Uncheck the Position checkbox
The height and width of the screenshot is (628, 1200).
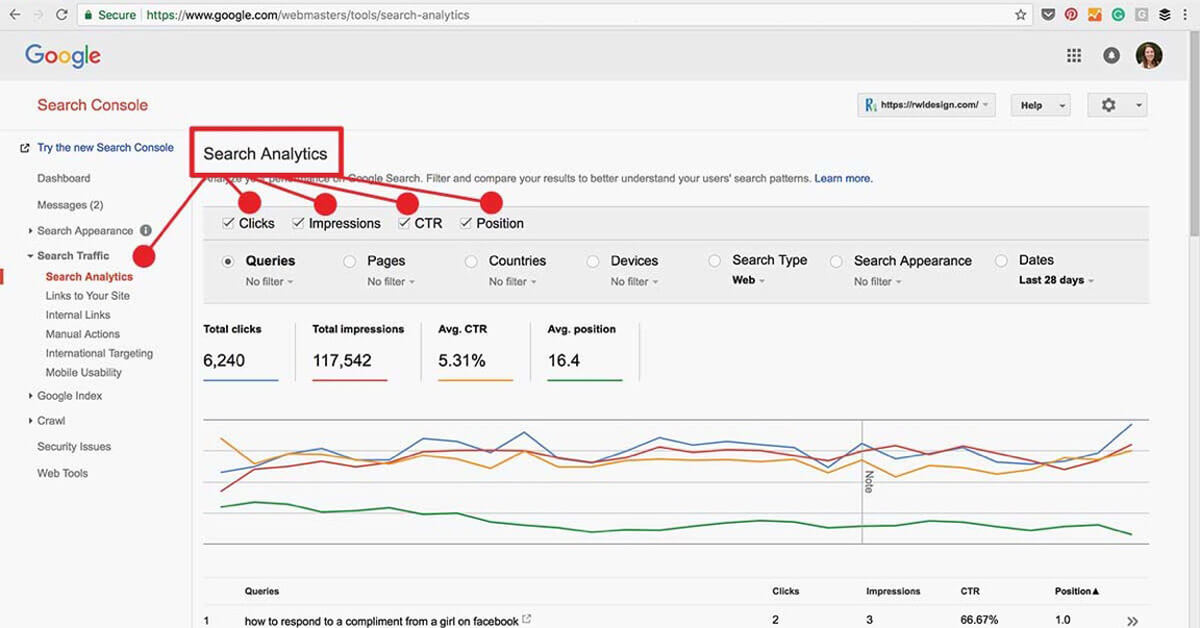[466, 223]
